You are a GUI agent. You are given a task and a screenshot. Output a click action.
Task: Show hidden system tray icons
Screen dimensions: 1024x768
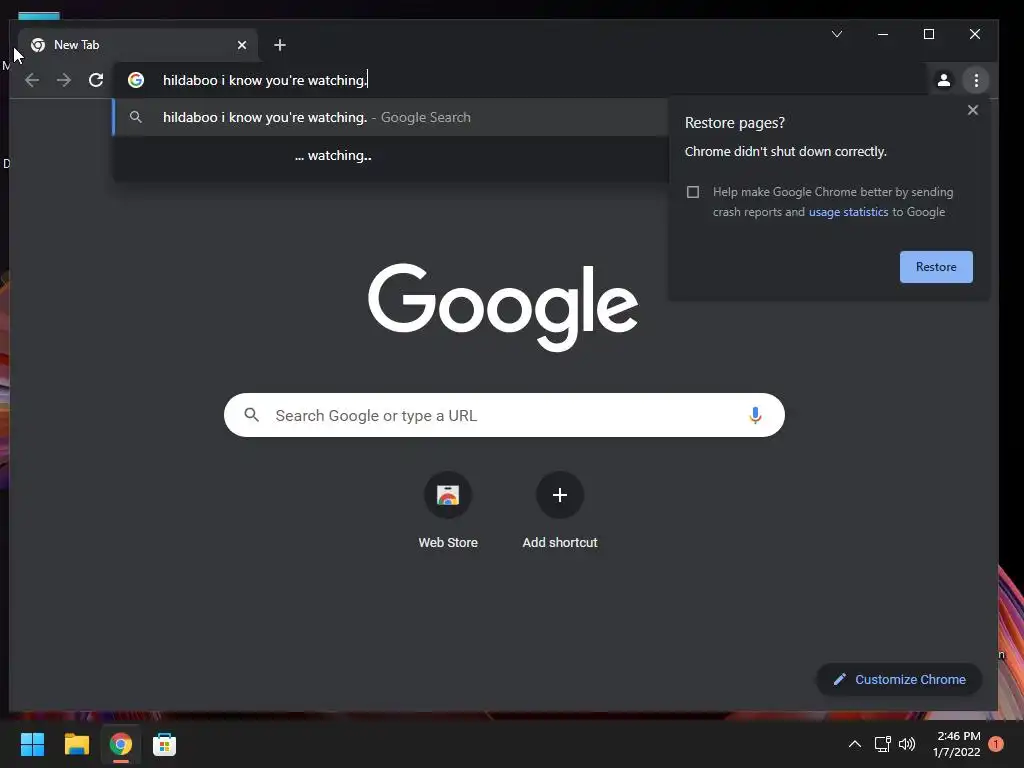click(854, 744)
